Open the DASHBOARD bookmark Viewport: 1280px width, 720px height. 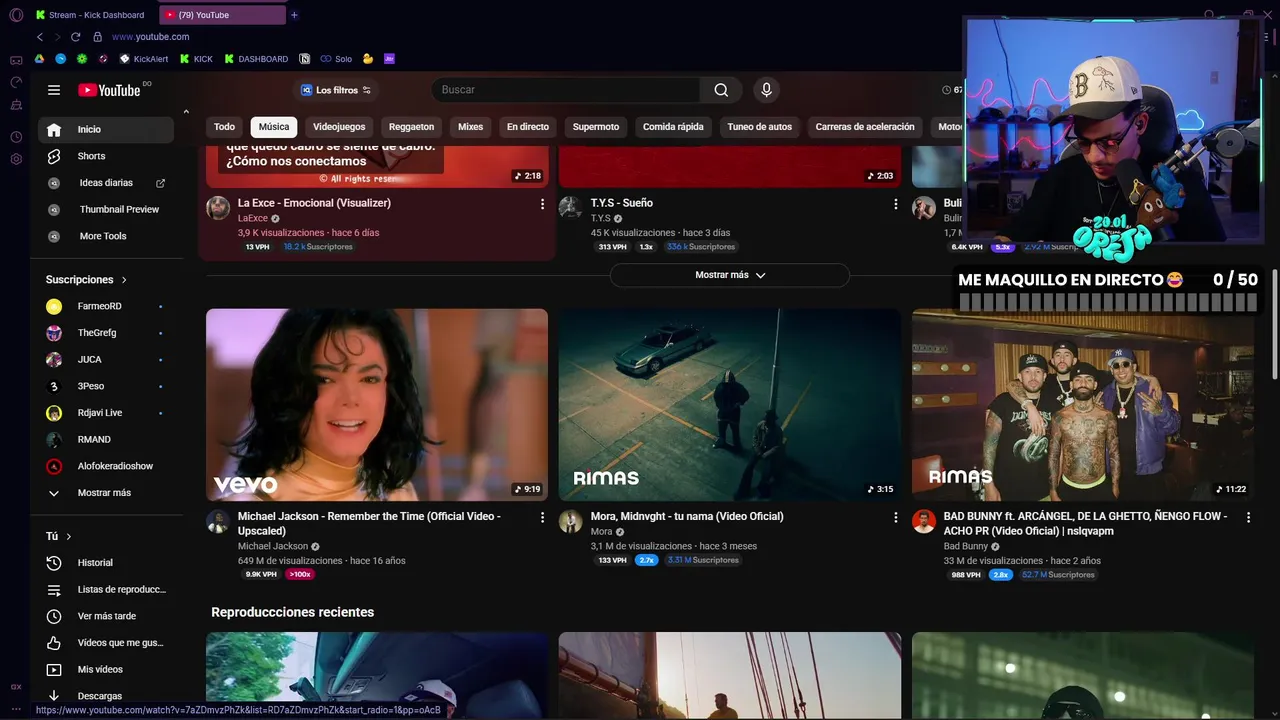256,59
